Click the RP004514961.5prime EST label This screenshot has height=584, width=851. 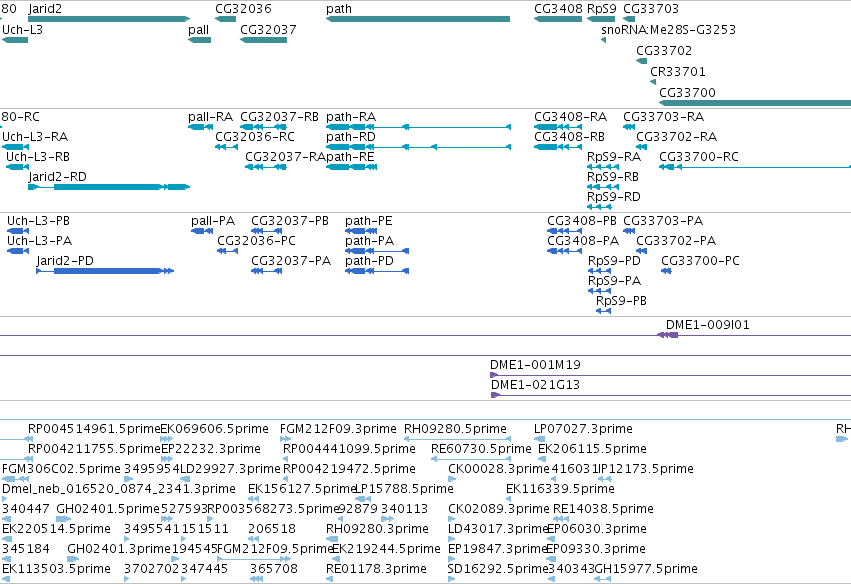94,429
